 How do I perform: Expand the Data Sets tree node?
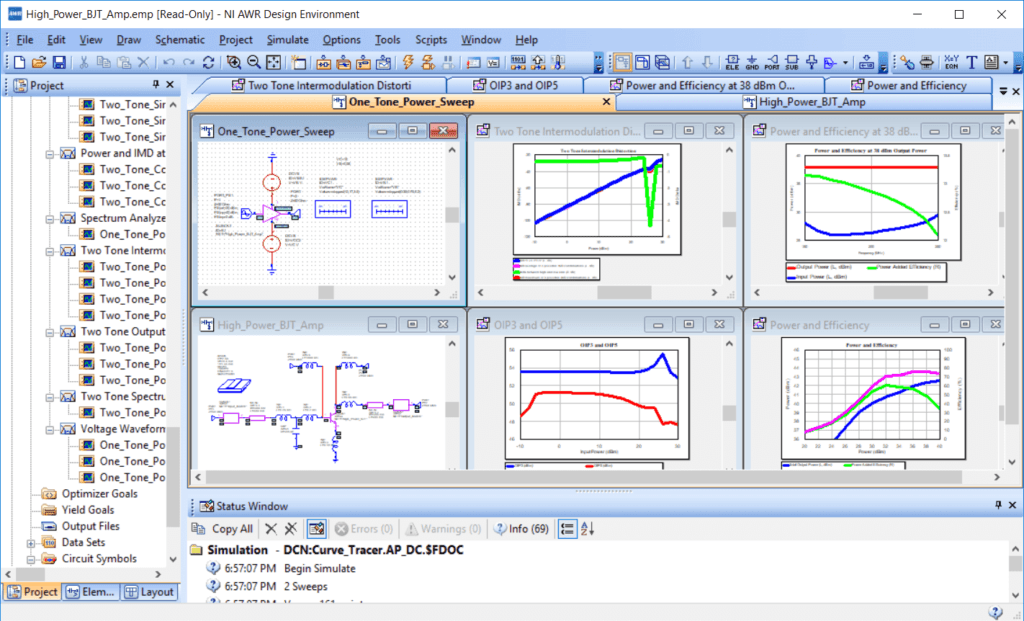[32, 542]
